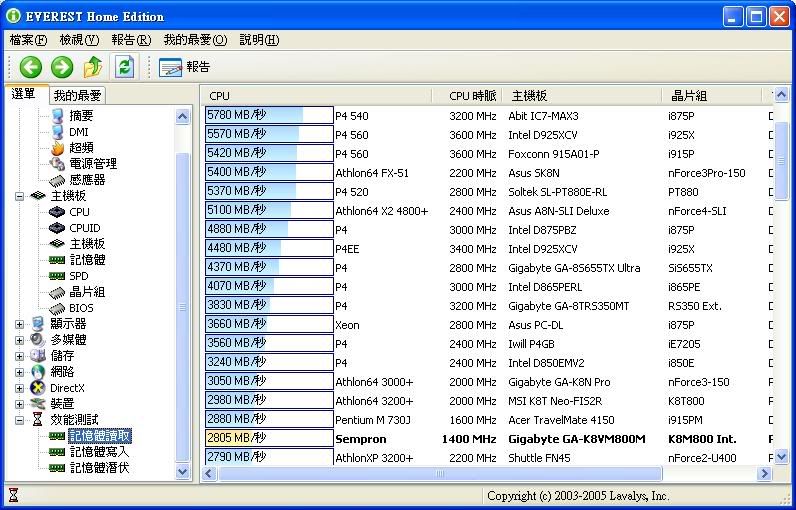Open the 感應器 sensor icon
The image size is (796, 510).
pyautogui.click(x=57, y=180)
